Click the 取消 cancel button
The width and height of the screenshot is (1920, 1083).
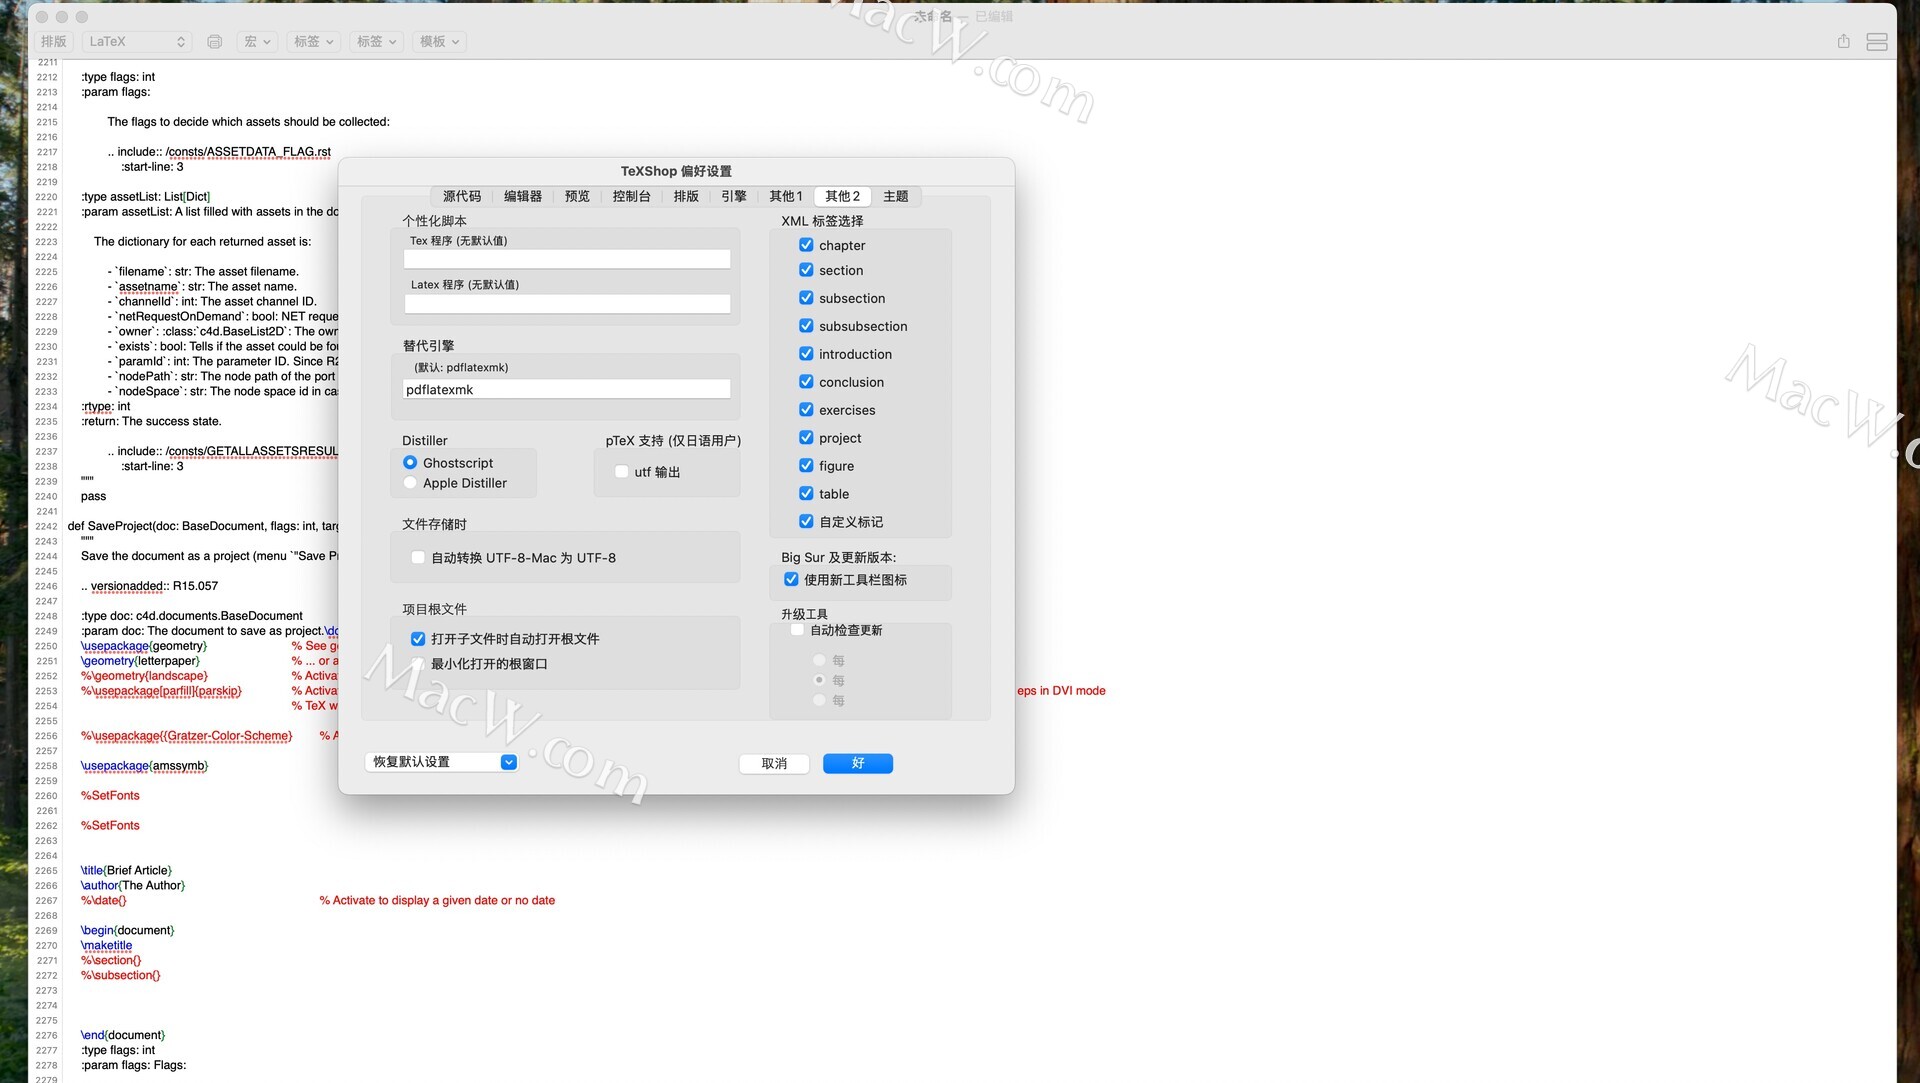[774, 764]
